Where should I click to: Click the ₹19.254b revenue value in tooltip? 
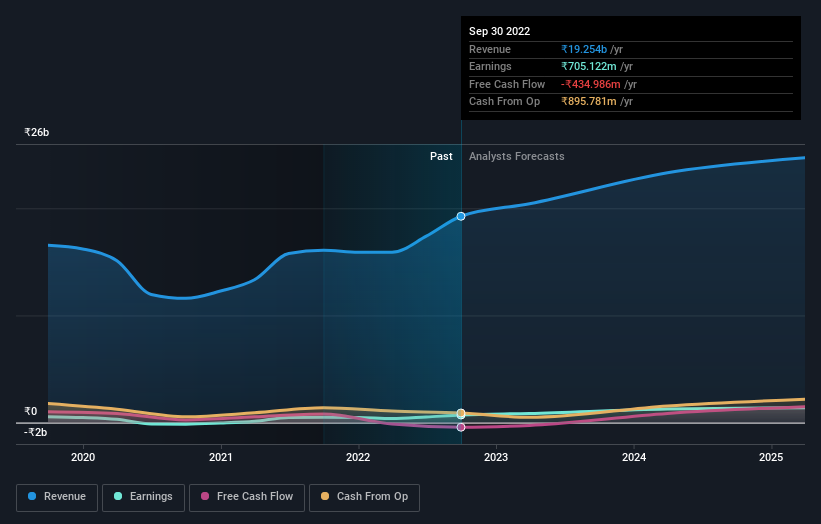click(x=584, y=49)
